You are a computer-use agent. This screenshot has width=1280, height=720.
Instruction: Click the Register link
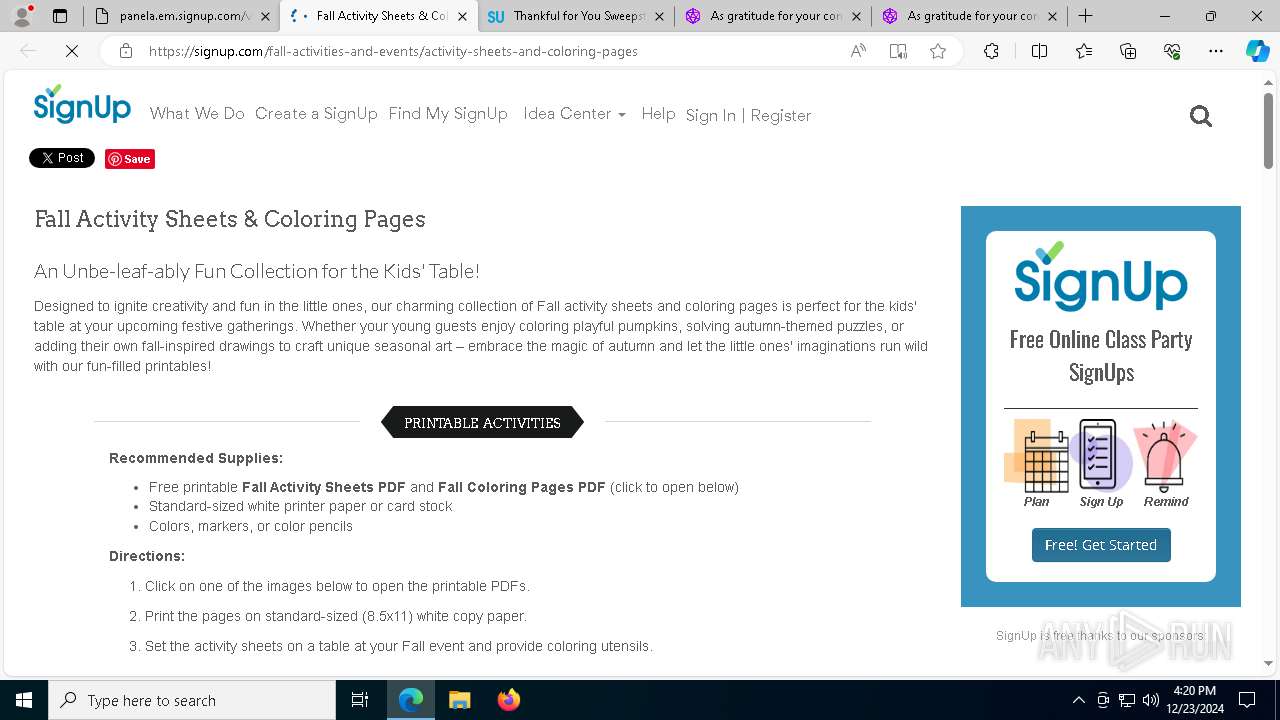point(781,116)
